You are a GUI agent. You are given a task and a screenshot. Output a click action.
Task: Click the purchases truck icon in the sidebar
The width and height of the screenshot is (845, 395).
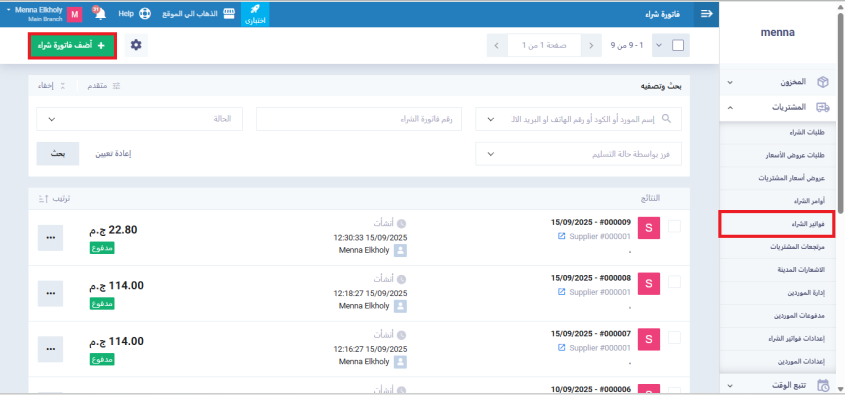(822, 107)
